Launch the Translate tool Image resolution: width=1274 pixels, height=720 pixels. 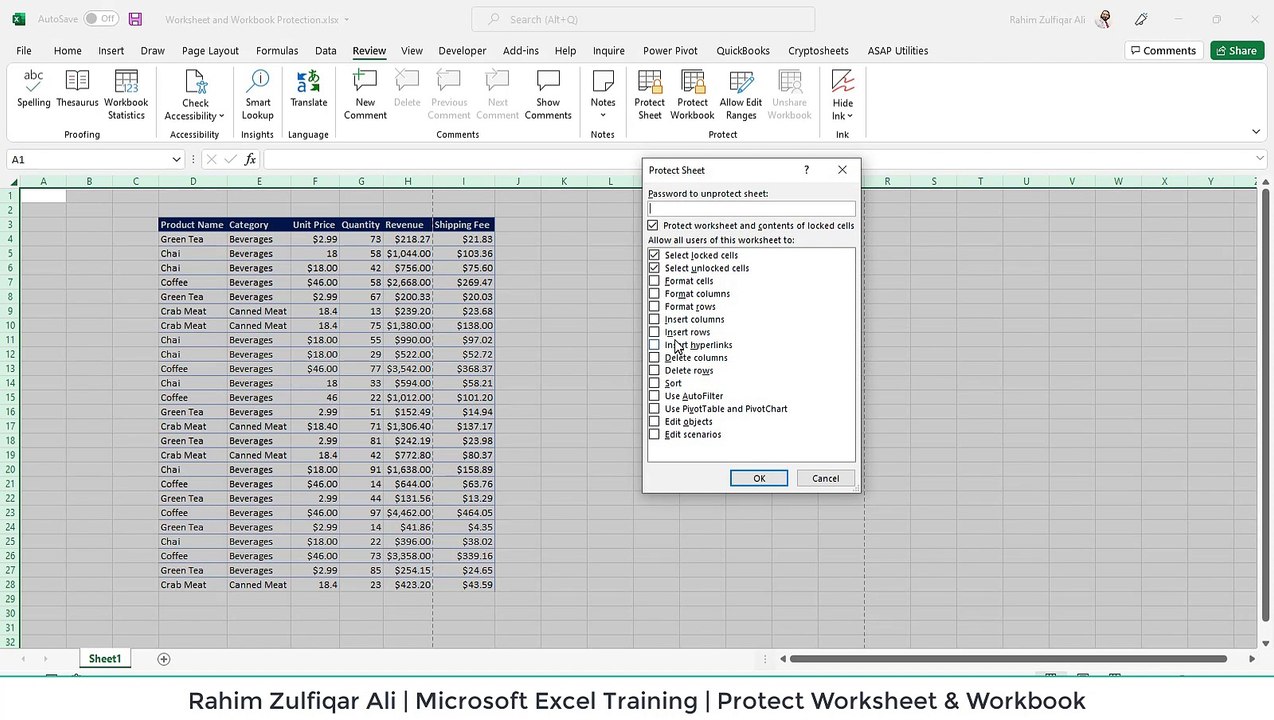(x=309, y=90)
